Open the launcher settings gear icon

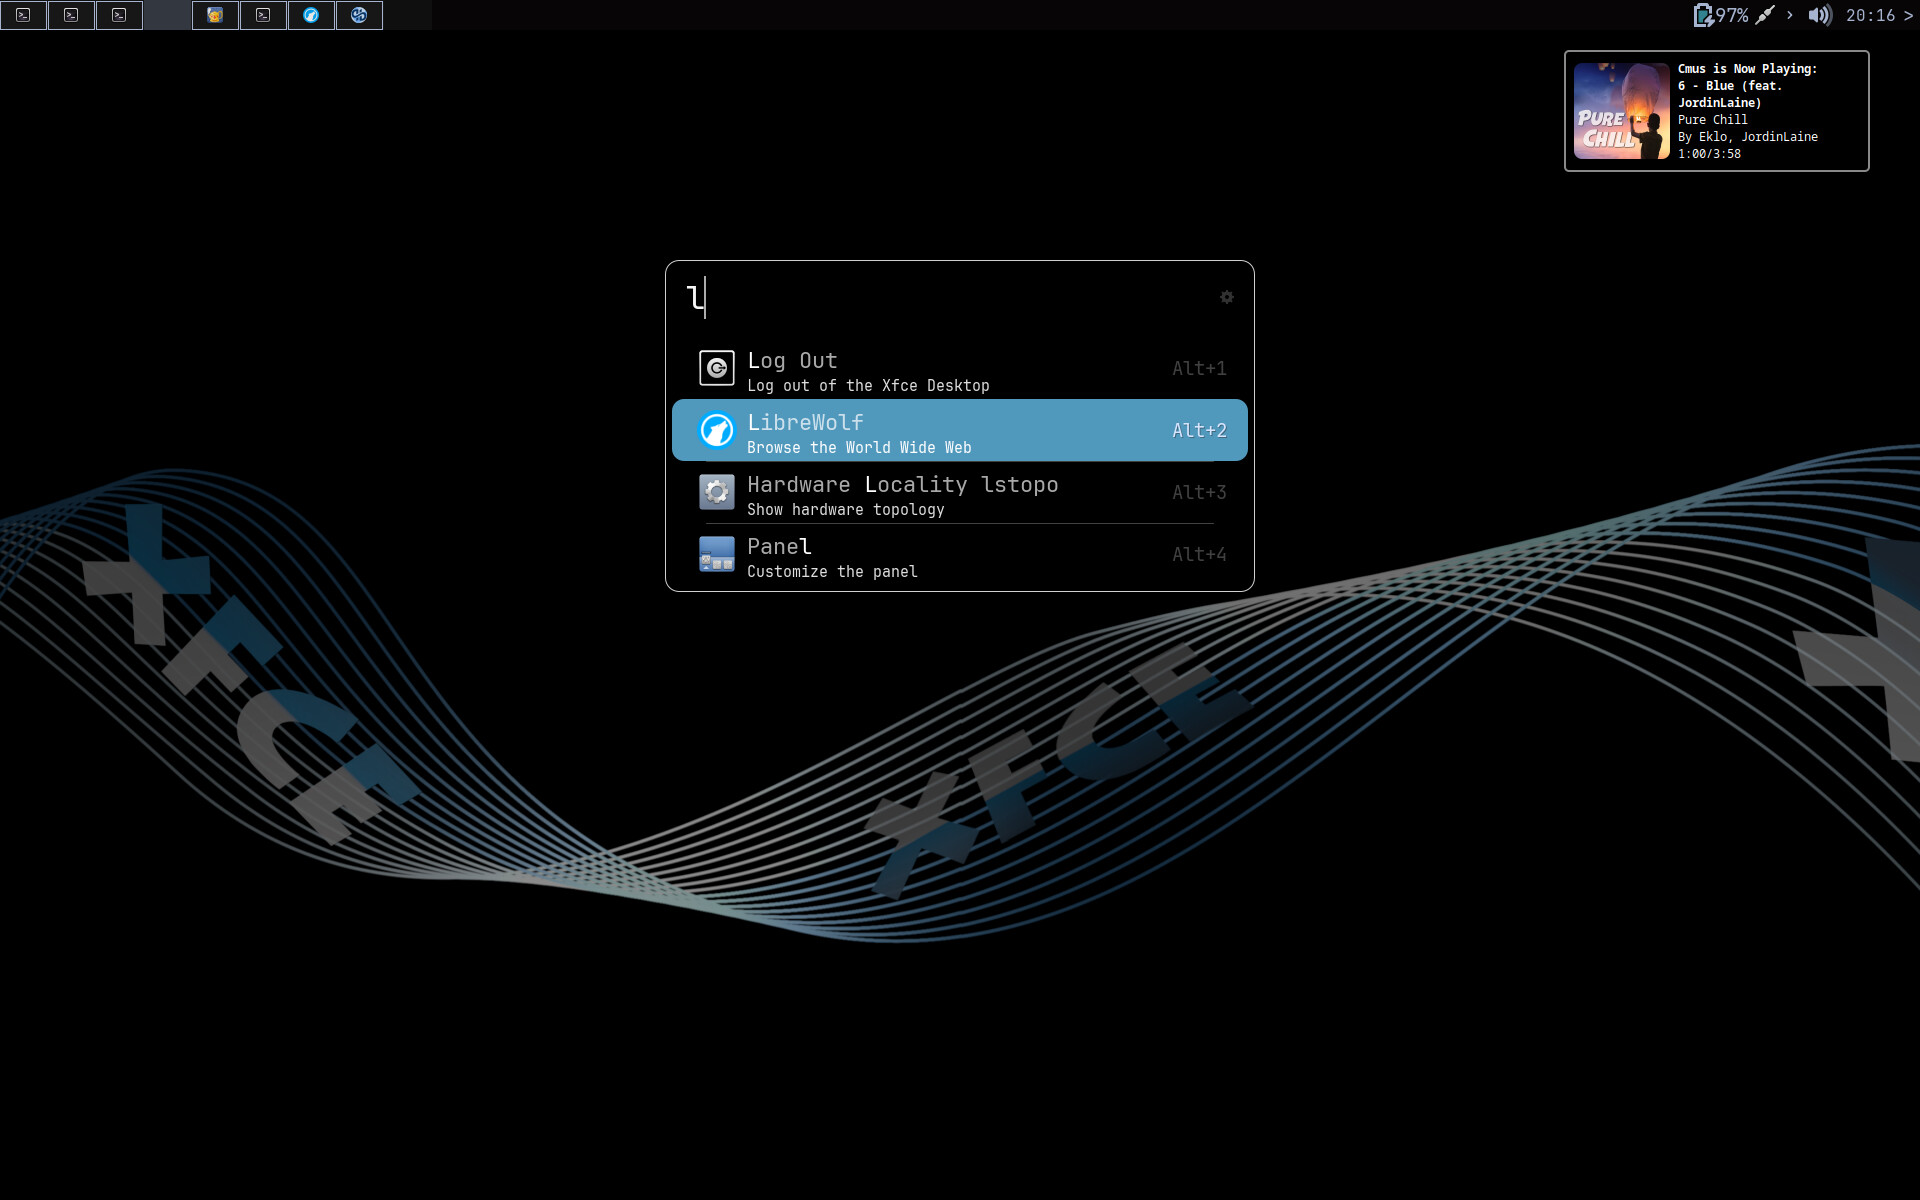1226,297
